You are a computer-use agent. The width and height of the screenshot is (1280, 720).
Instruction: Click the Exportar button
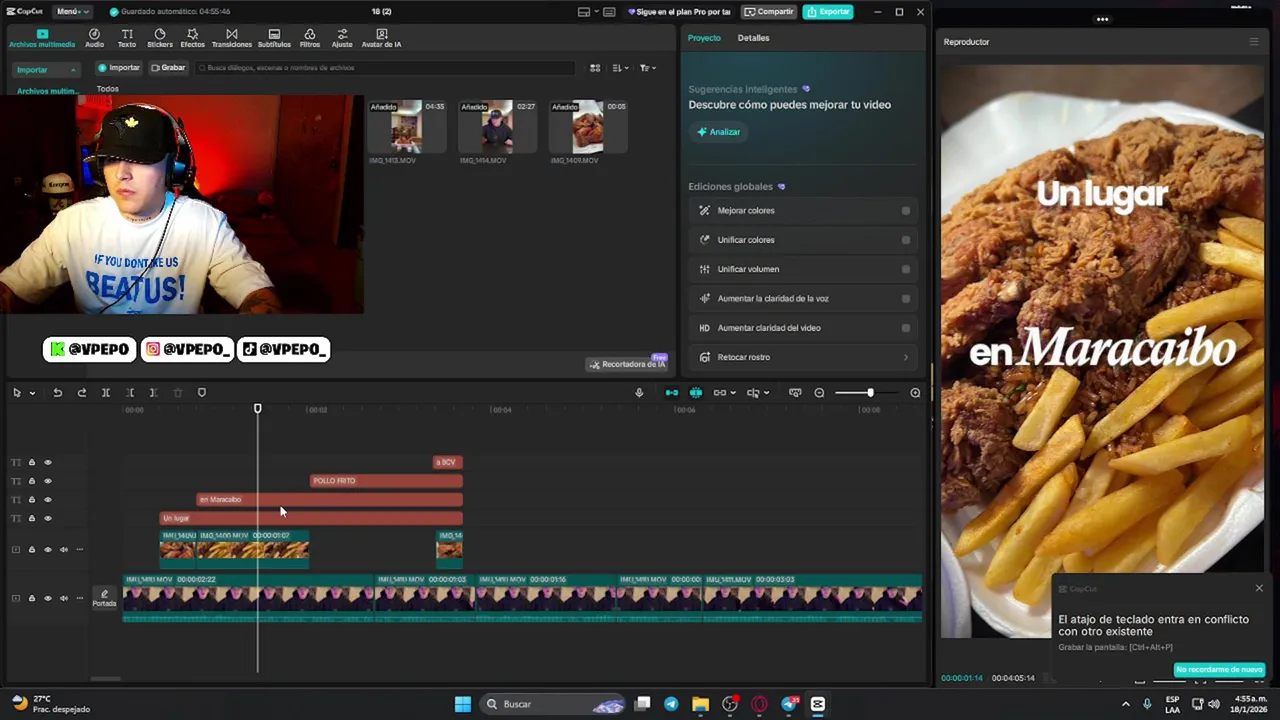pyautogui.click(x=828, y=12)
